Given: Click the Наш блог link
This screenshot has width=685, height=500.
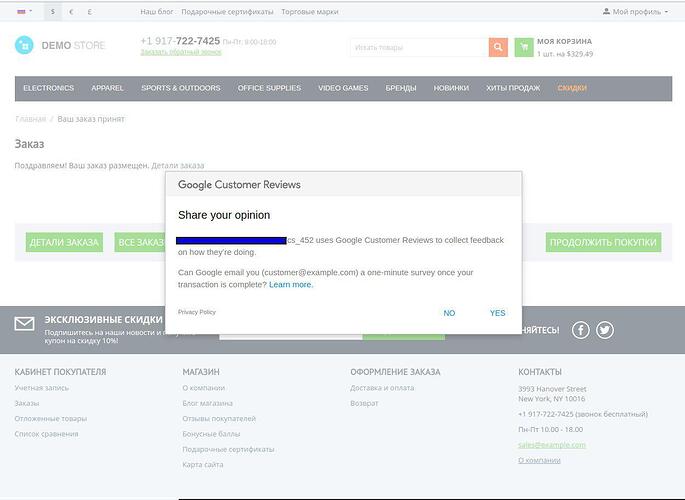Looking at the screenshot, I should [157, 12].
